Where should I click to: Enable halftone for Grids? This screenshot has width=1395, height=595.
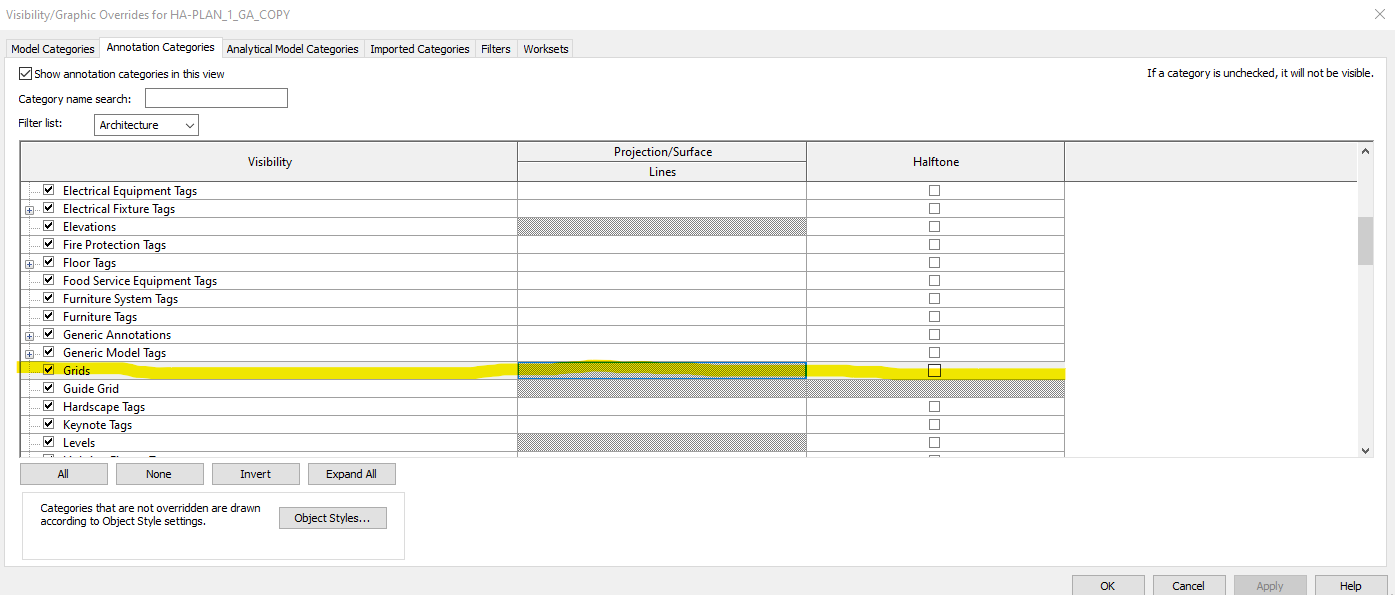[934, 369]
